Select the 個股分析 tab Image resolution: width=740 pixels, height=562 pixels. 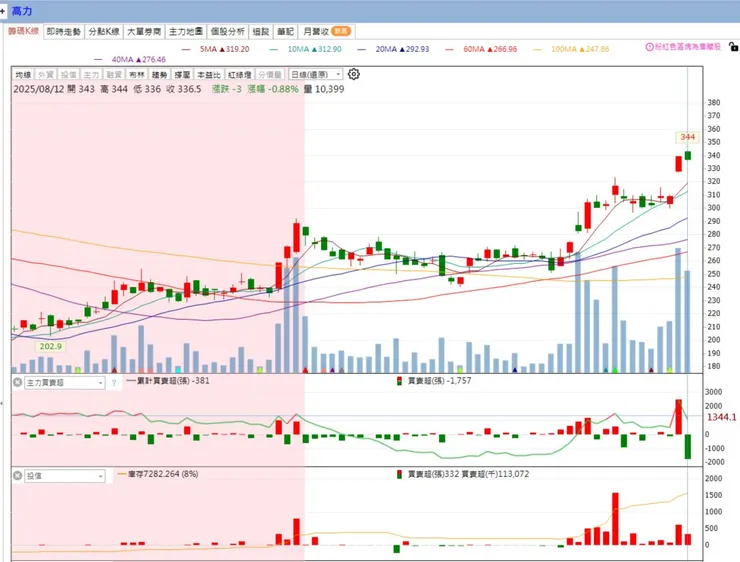click(x=227, y=32)
